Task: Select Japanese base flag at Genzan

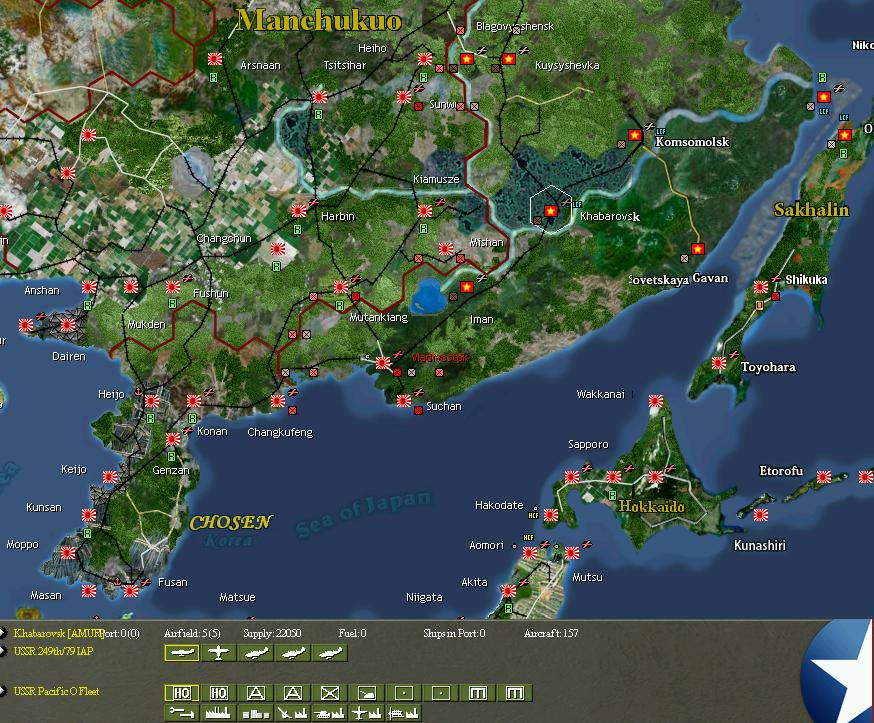Action: tap(173, 439)
